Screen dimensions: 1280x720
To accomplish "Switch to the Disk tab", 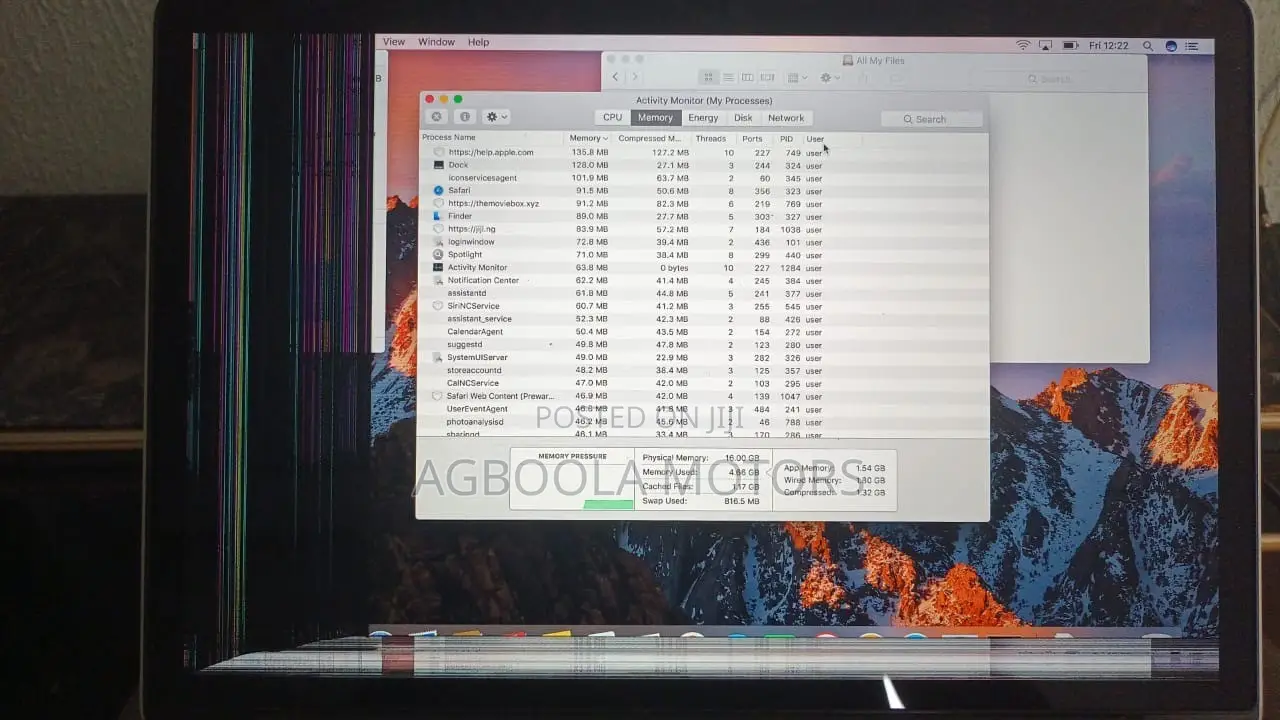I will pyautogui.click(x=743, y=118).
